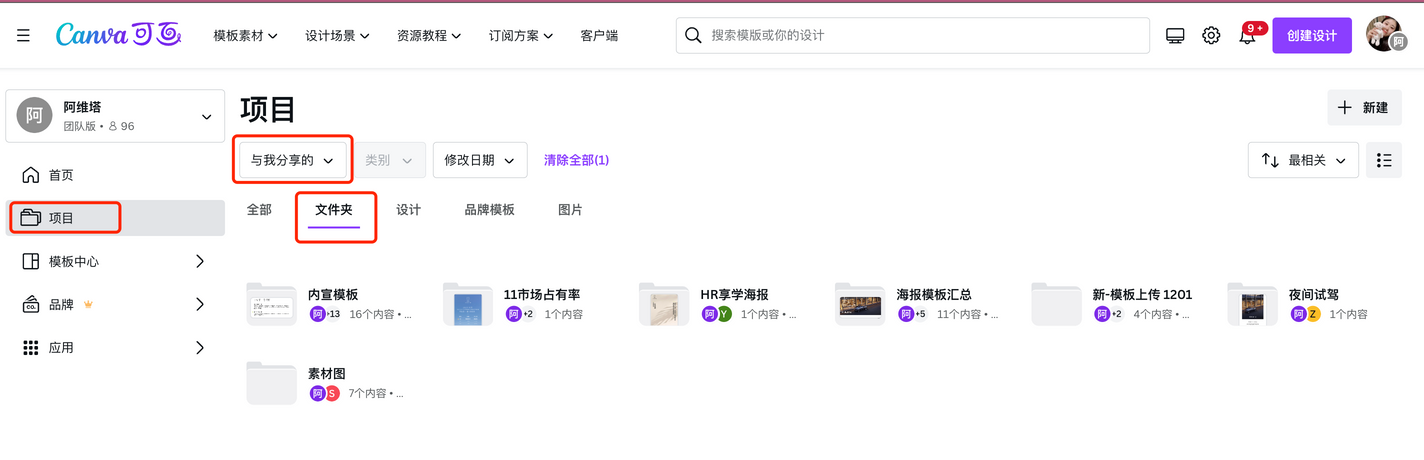Click the S avatar on 素材图 folder
The height and width of the screenshot is (460, 1424).
[332, 393]
